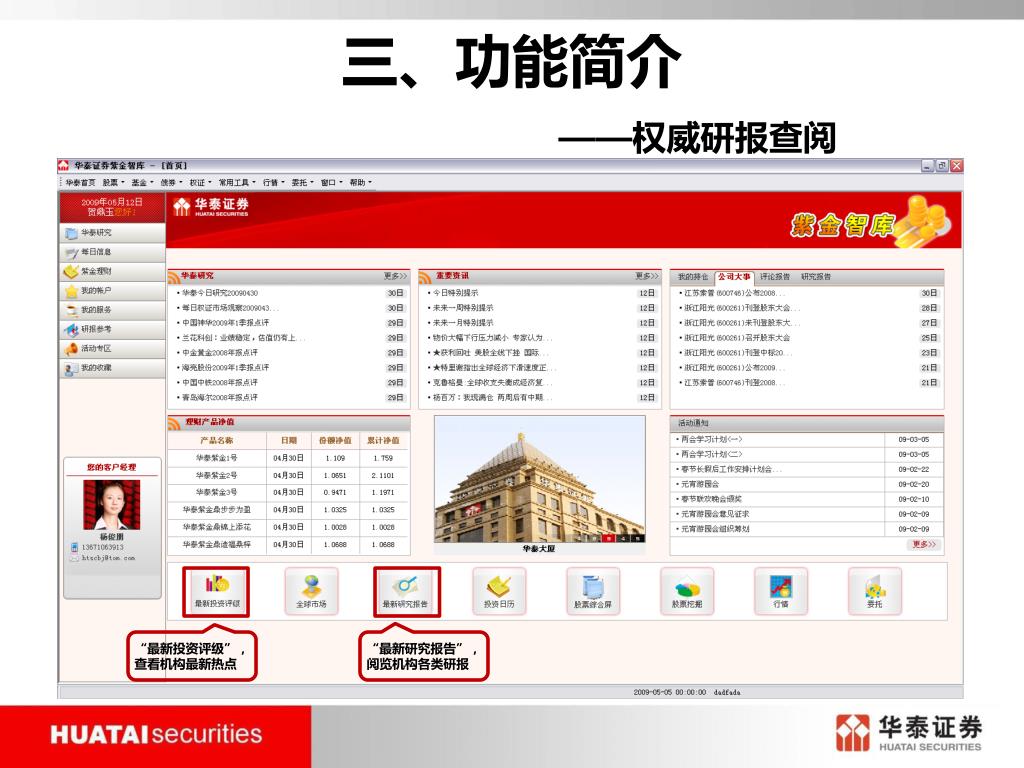Switch to the 评论报告 tab
This screenshot has height=768, width=1024.
point(775,278)
